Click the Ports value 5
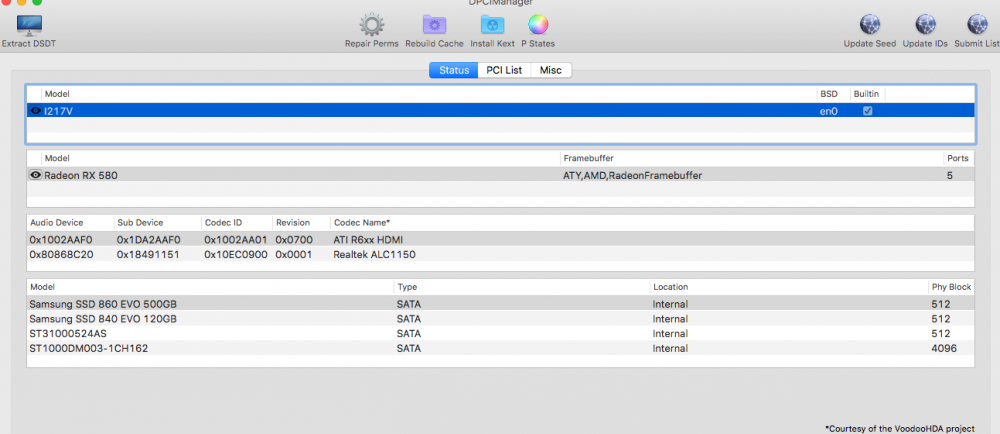The image size is (1000, 434). tap(950, 175)
